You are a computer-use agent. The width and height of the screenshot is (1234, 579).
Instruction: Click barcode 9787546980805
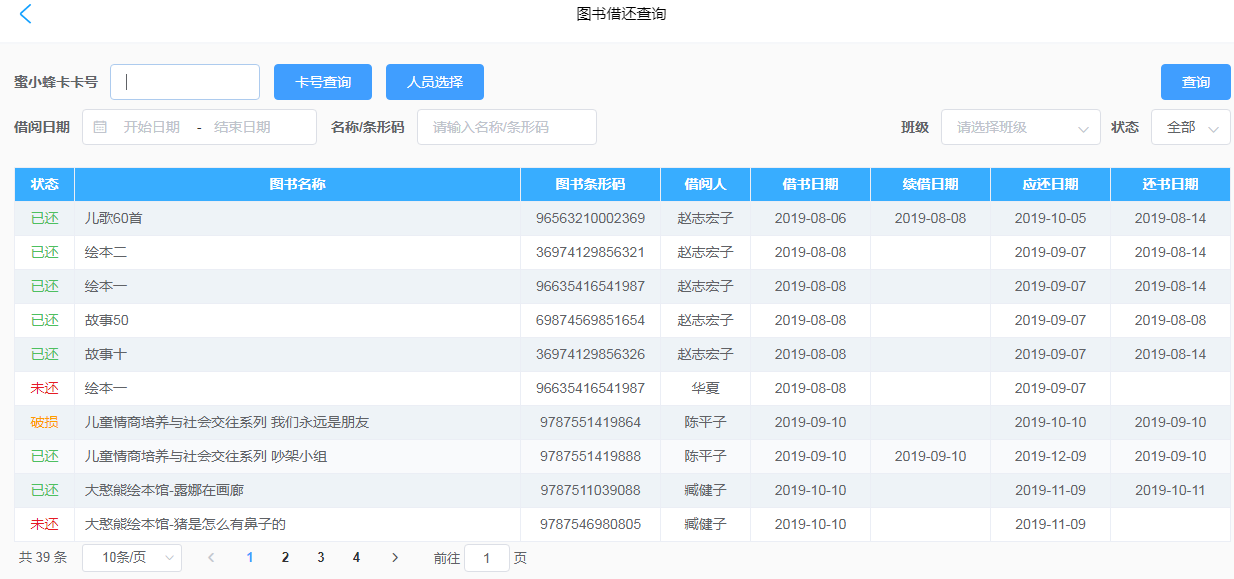(591, 524)
